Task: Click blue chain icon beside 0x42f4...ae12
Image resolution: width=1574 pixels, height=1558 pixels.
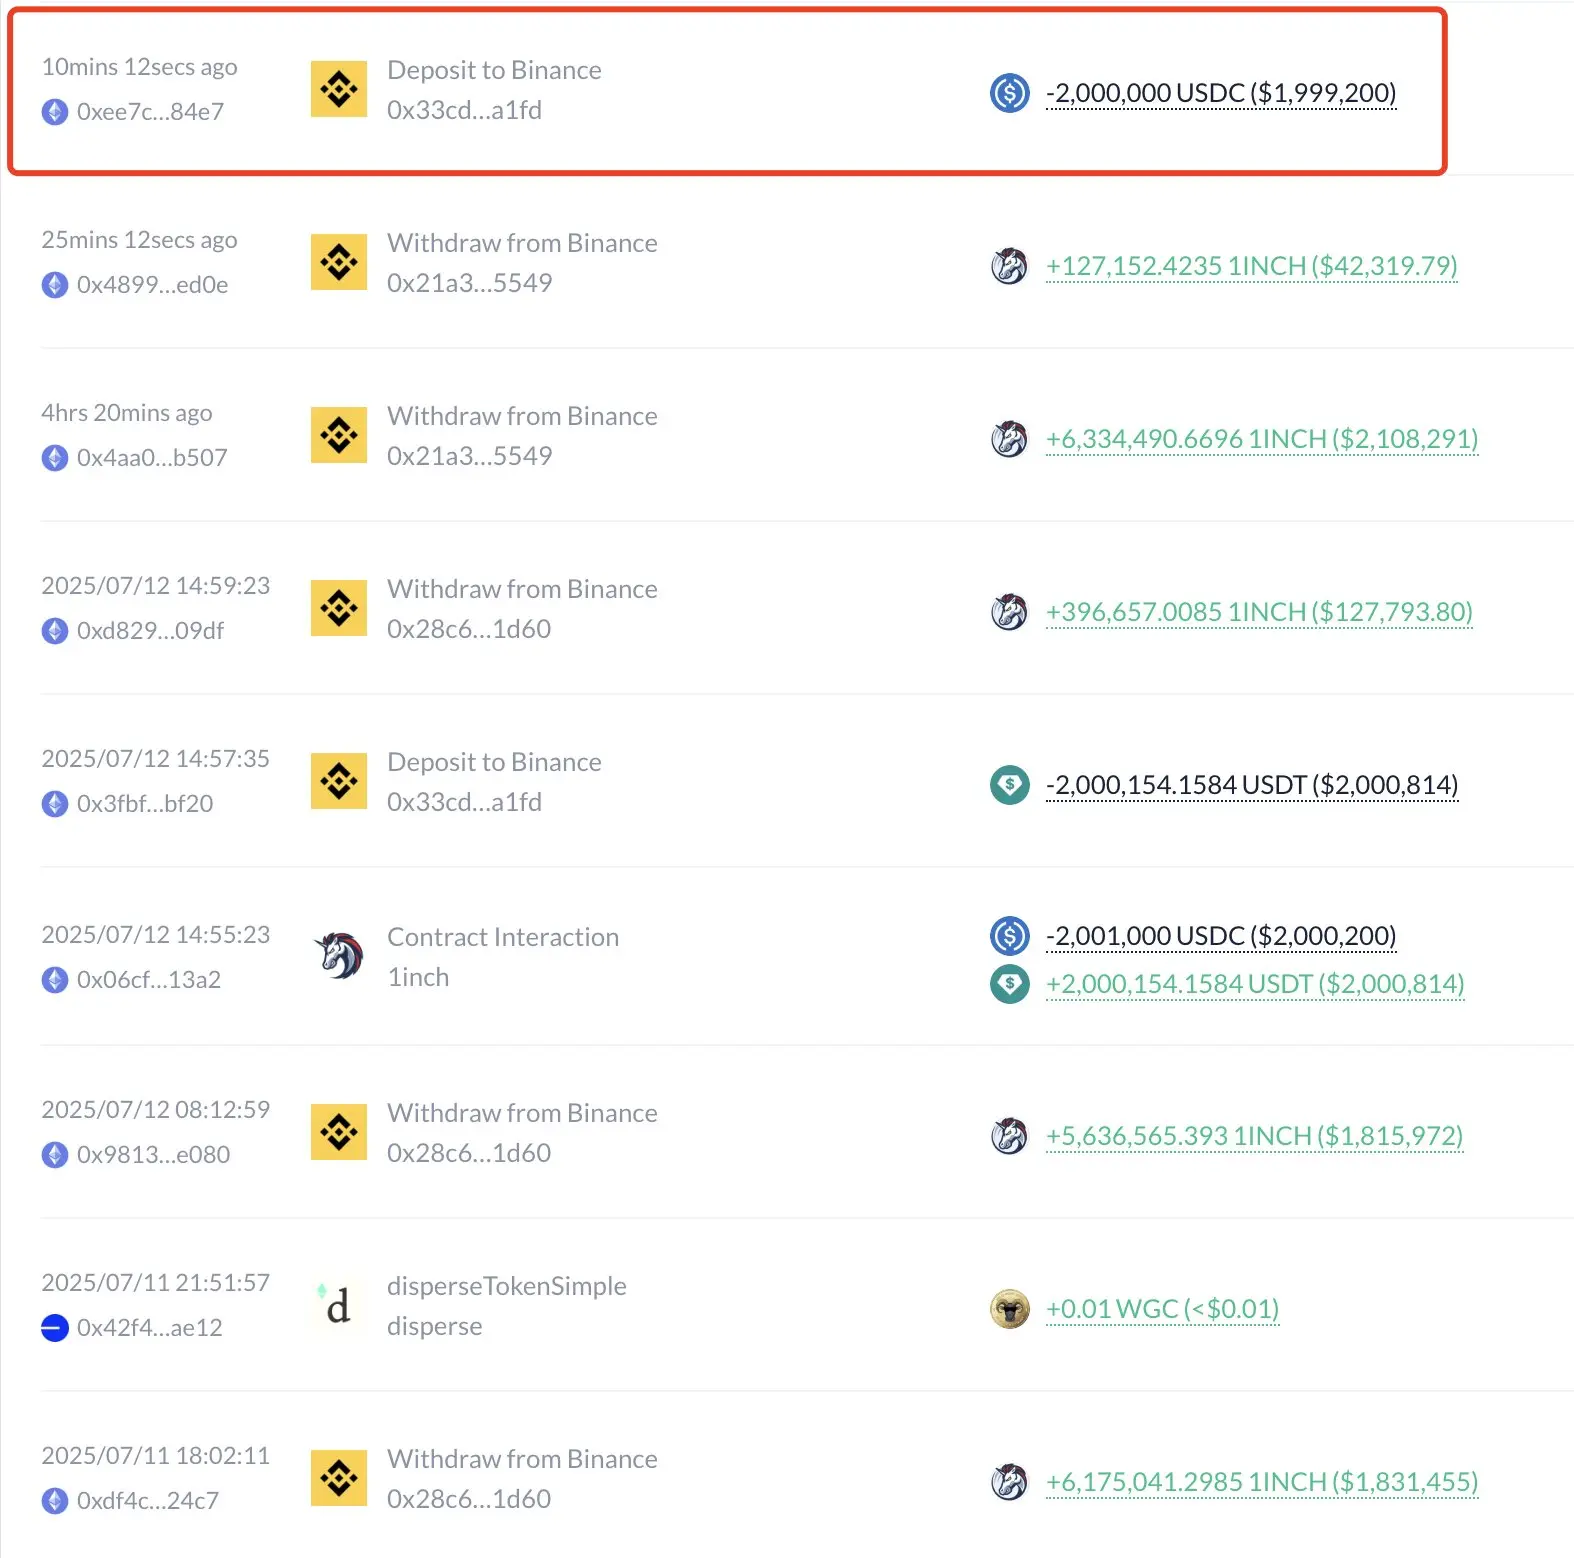Action: (55, 1328)
